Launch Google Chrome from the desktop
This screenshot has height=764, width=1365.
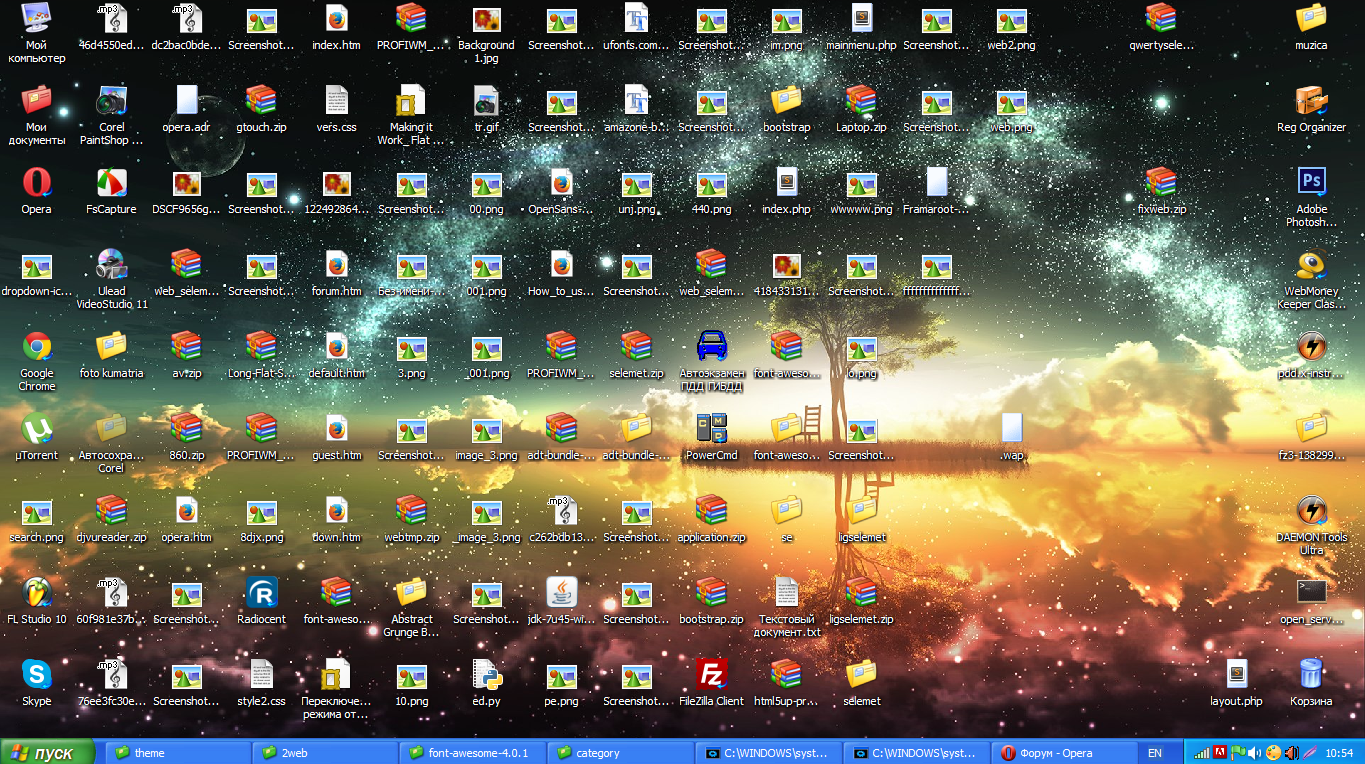pyautogui.click(x=37, y=348)
